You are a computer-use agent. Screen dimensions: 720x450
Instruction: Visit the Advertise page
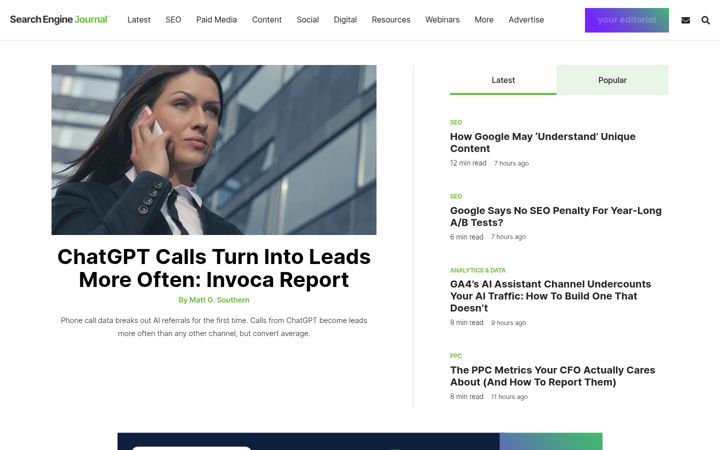click(x=526, y=20)
